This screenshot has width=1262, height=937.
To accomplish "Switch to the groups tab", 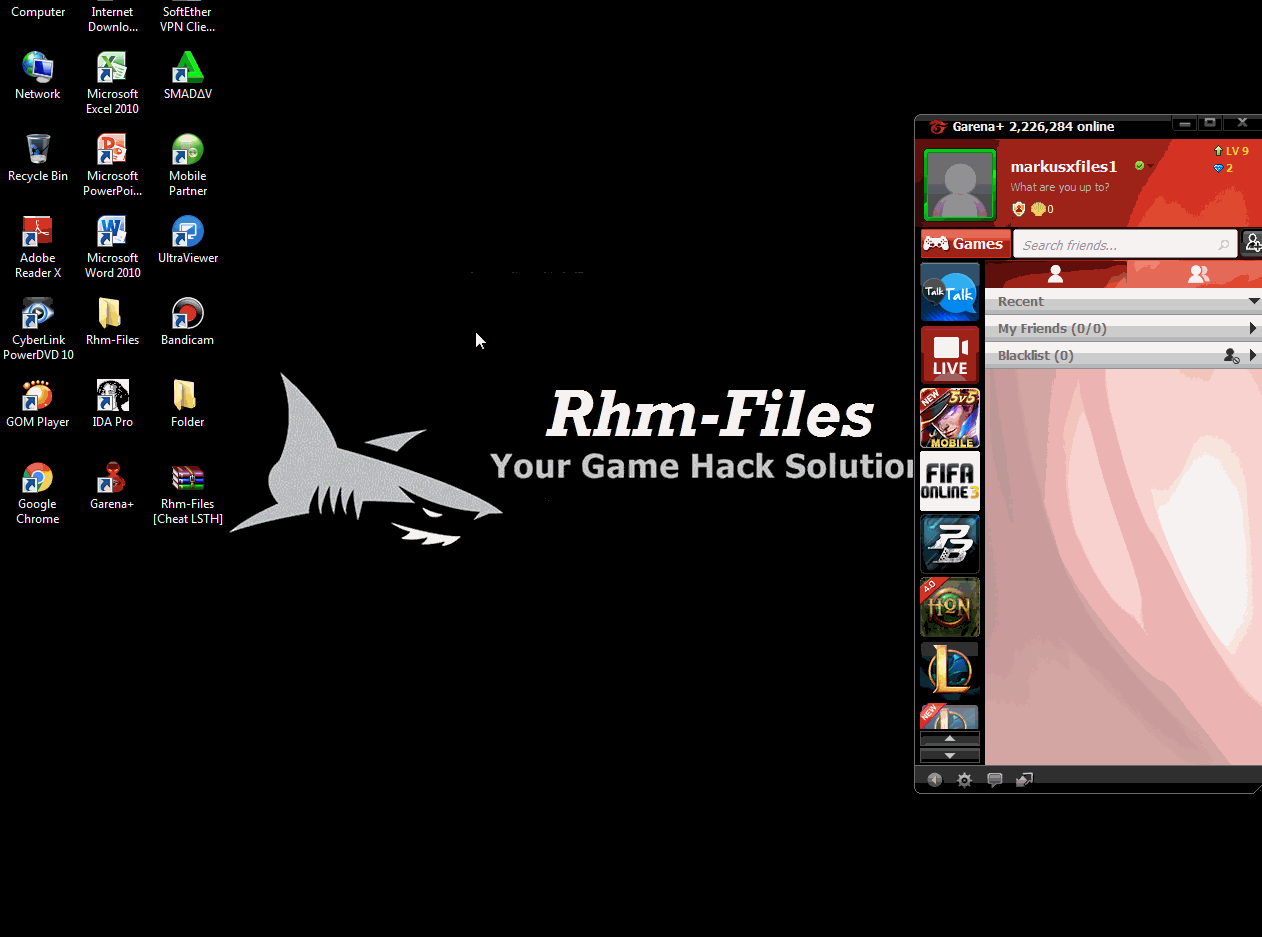I will tap(1197, 274).
